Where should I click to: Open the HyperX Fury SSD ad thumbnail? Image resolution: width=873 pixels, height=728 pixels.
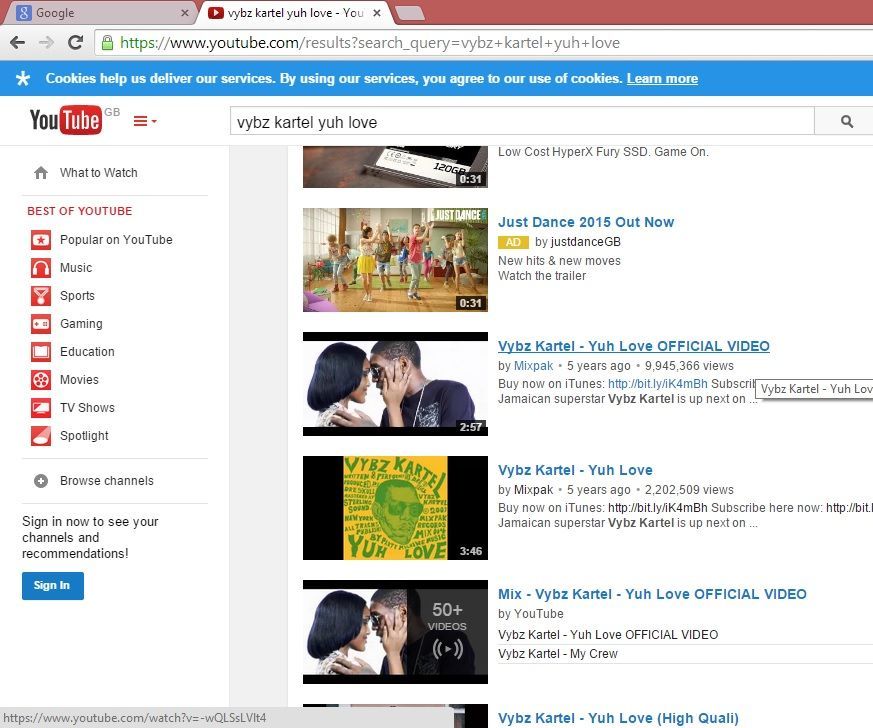[395, 167]
